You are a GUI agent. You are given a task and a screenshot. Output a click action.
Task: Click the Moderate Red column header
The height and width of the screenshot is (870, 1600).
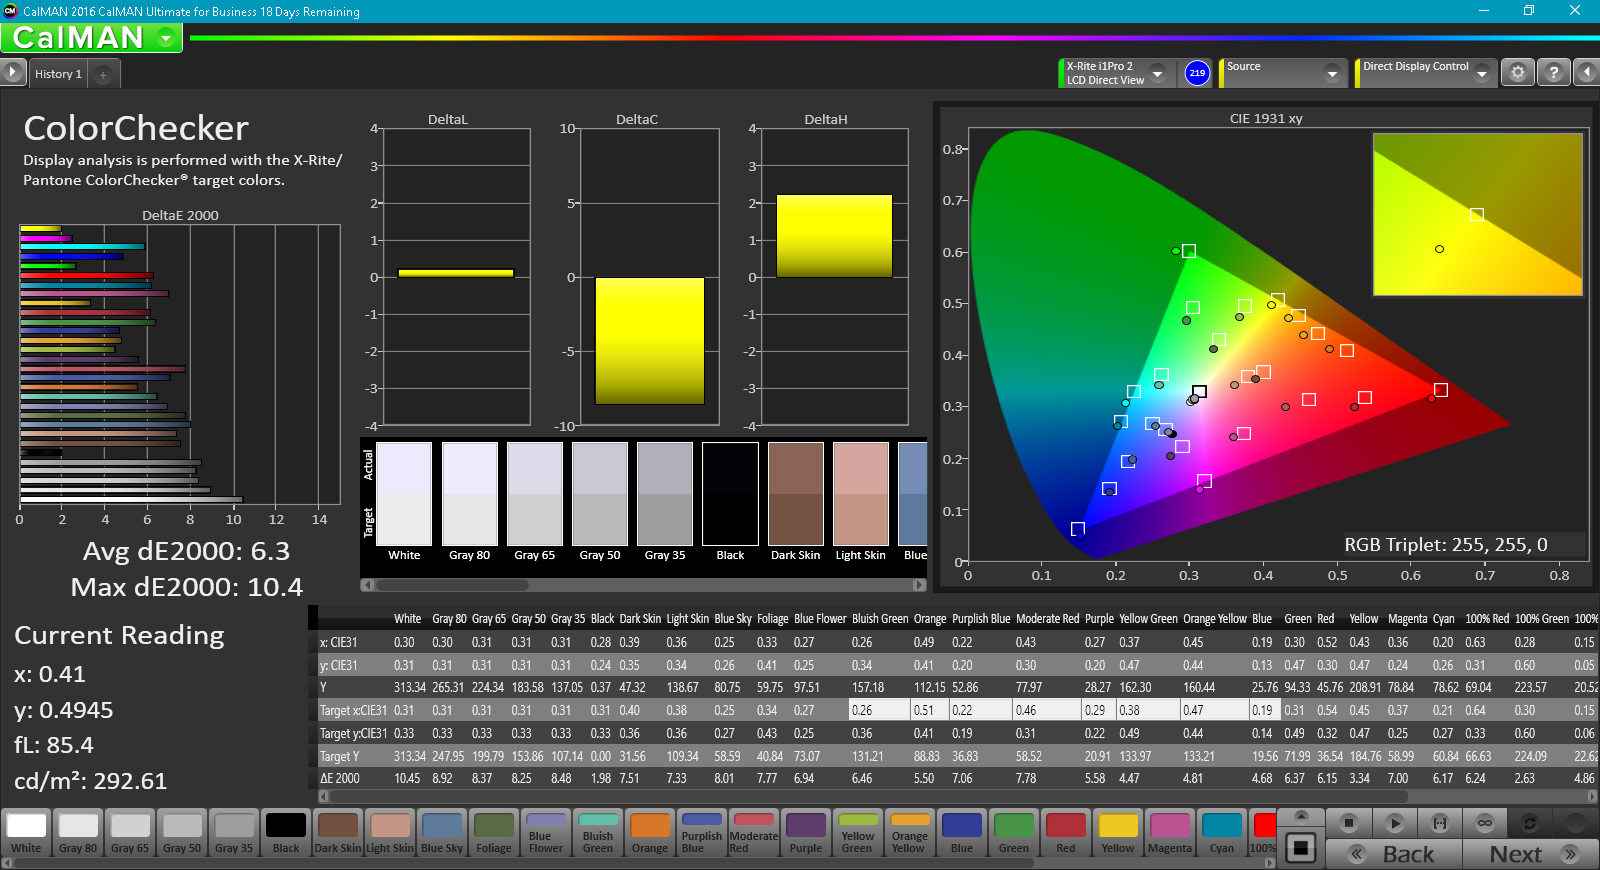click(1048, 619)
